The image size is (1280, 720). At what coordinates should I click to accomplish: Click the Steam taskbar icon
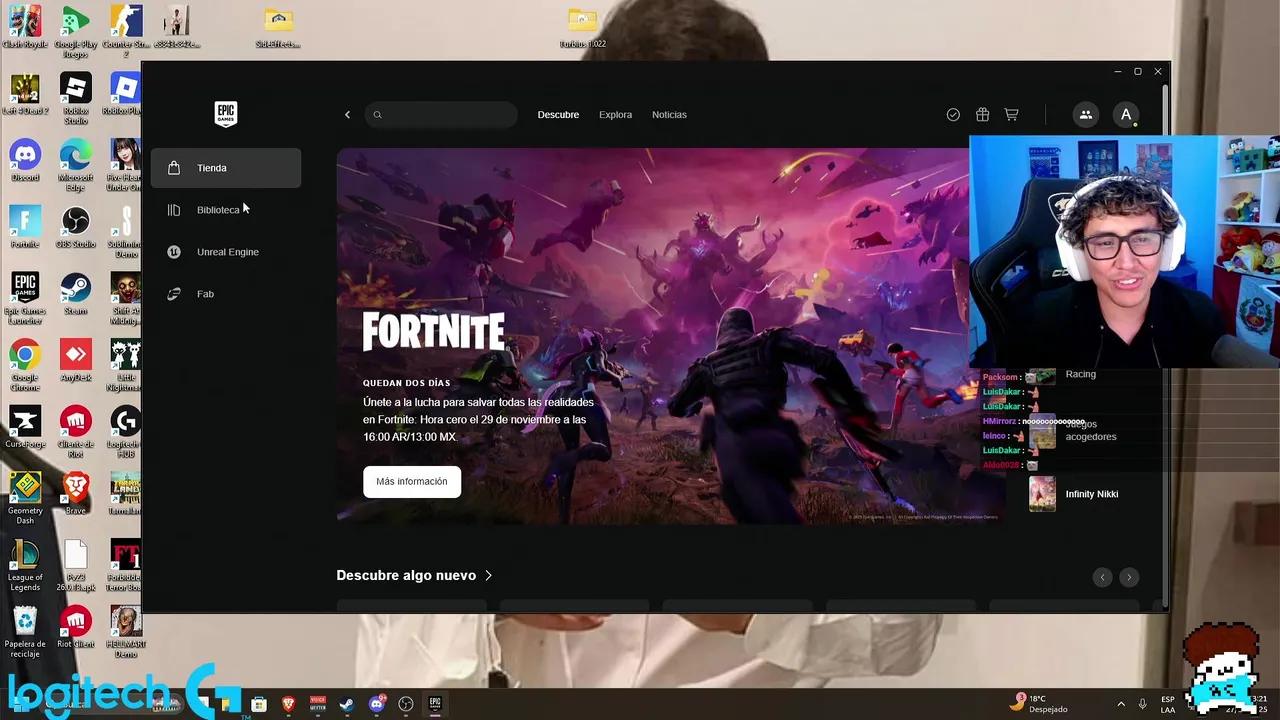(346, 704)
